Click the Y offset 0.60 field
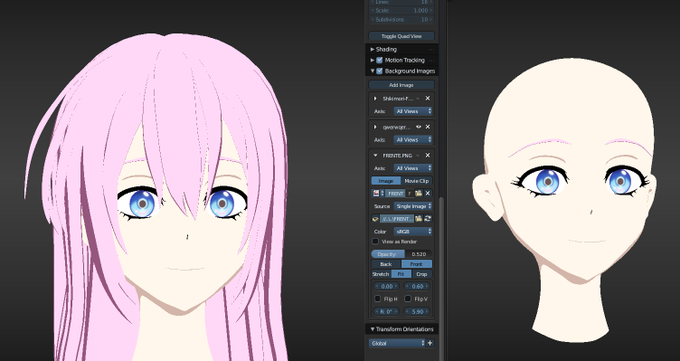 click(x=417, y=286)
